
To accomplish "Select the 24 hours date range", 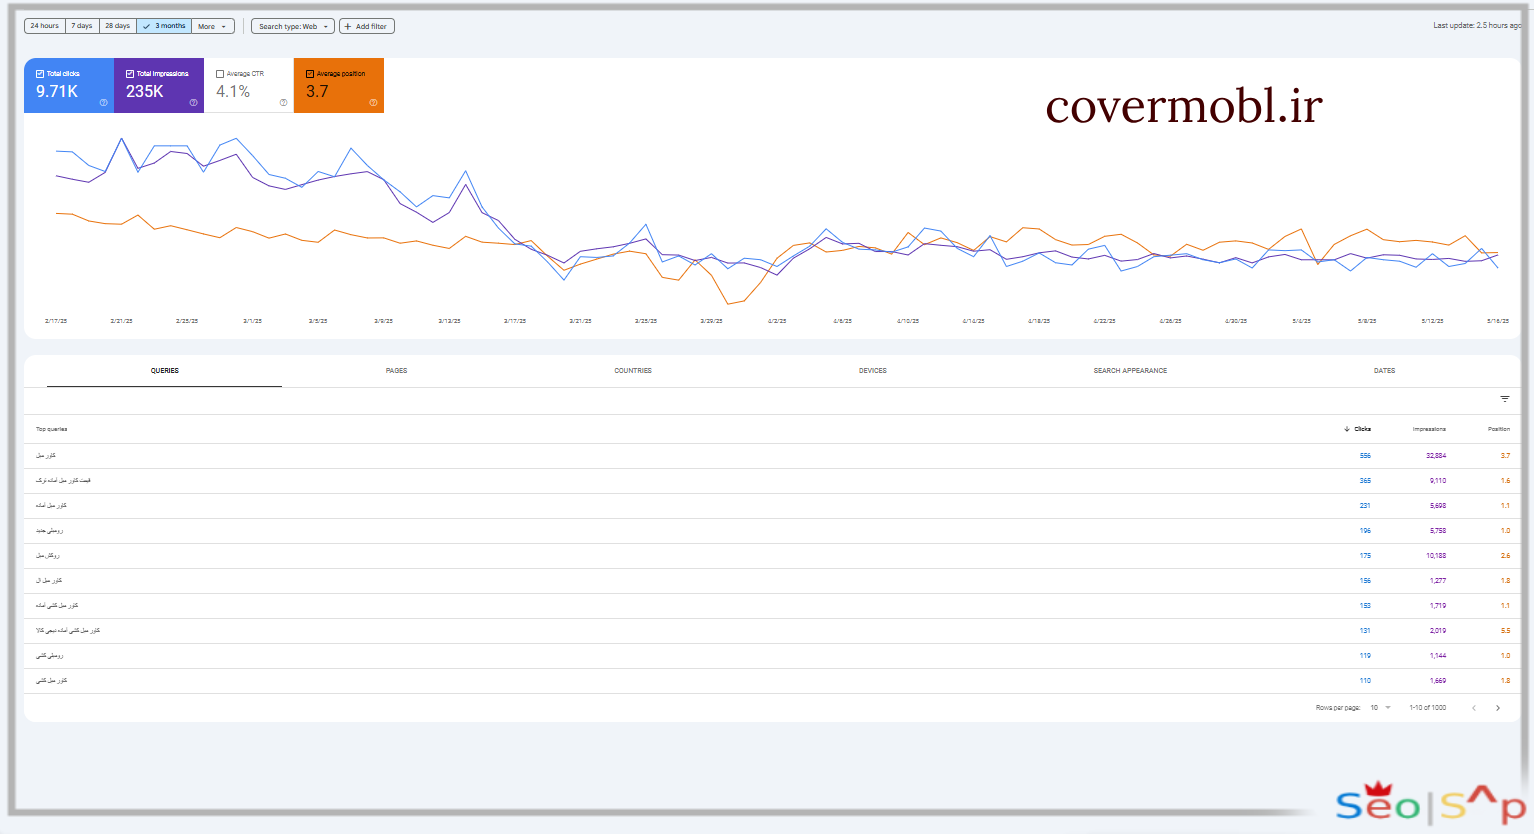I will click(45, 26).
